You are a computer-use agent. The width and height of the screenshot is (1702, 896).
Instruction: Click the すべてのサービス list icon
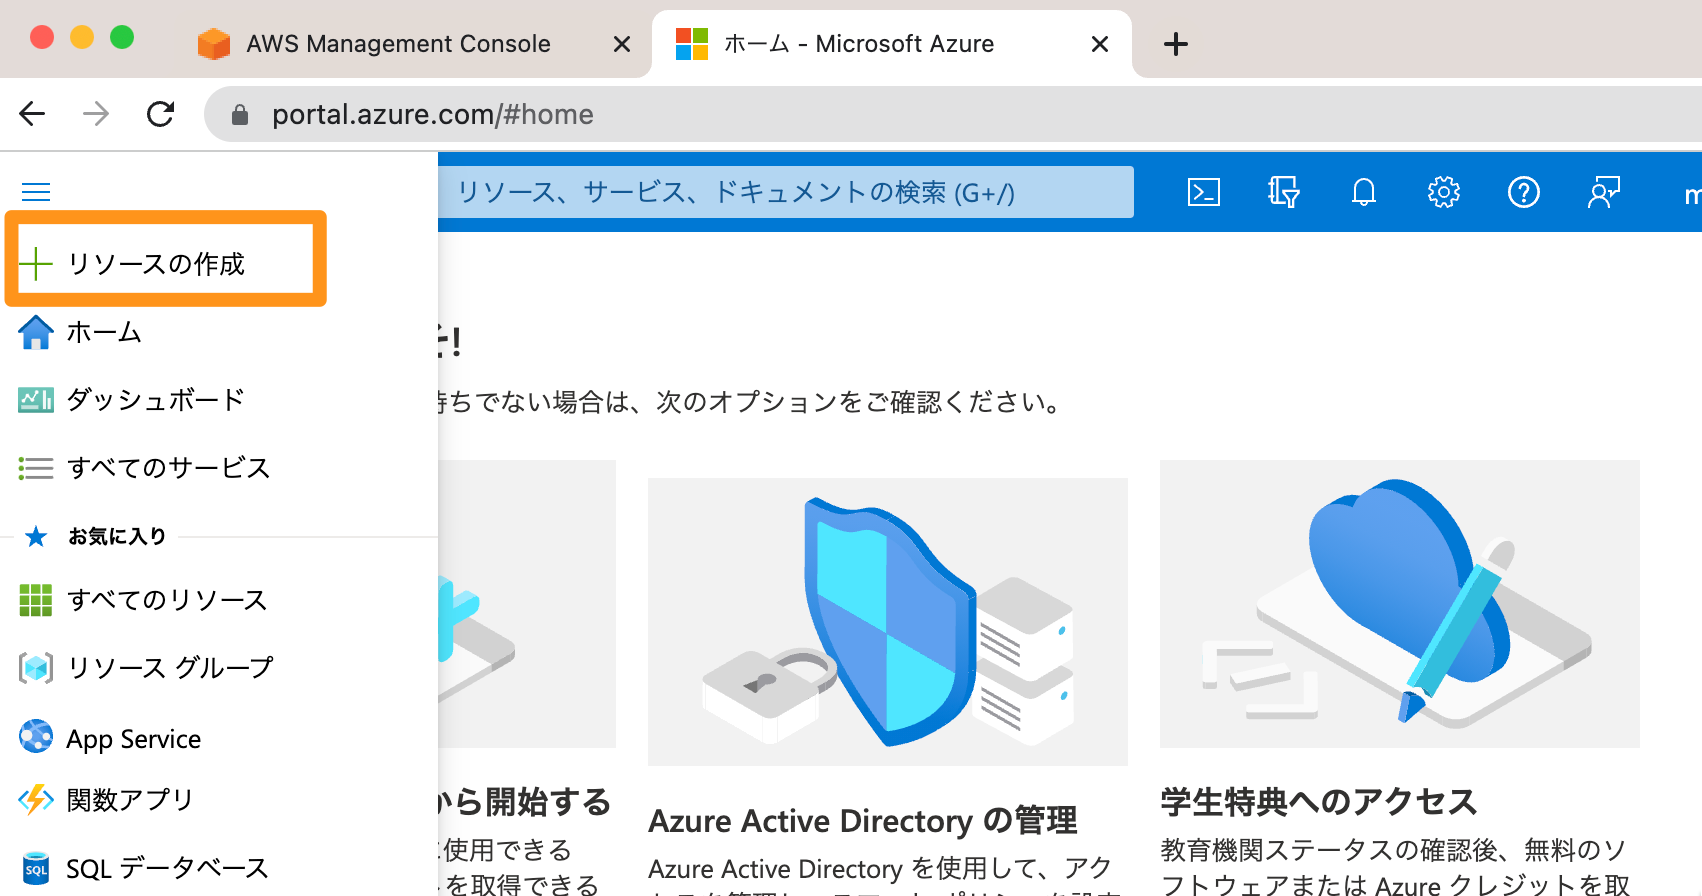tap(36, 468)
